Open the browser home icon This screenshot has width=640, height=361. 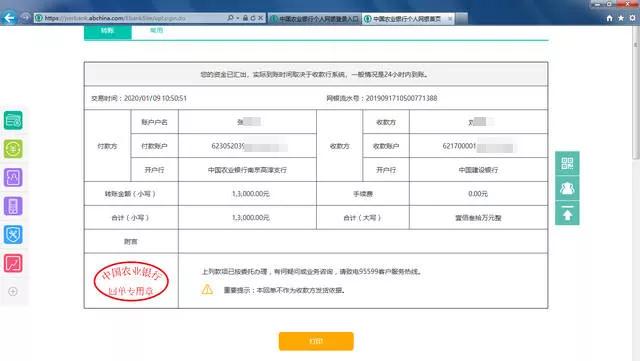[609, 18]
